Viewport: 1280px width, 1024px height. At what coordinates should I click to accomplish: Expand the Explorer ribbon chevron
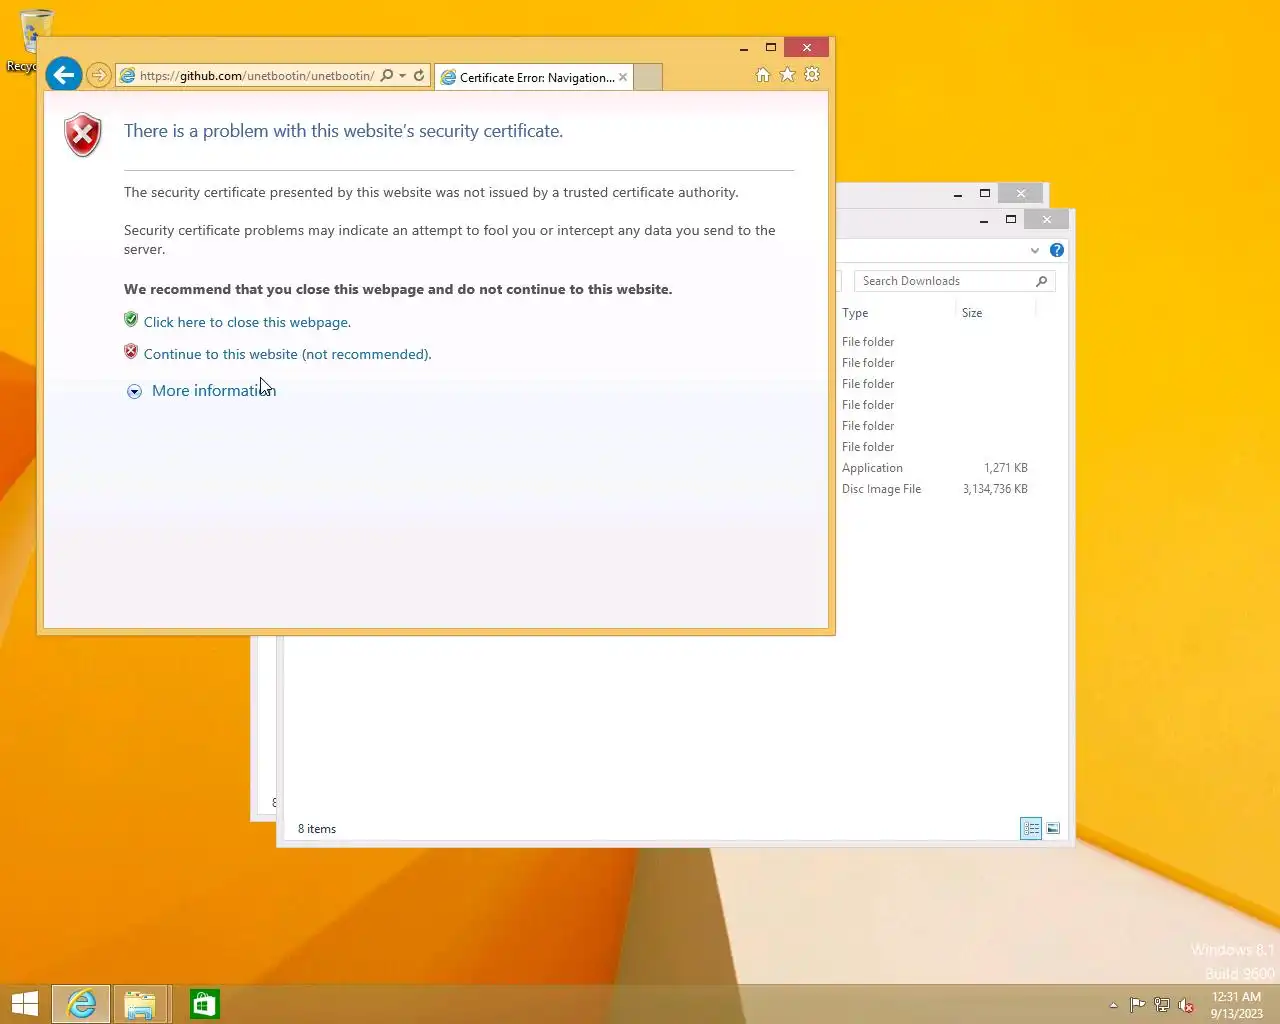point(1035,250)
